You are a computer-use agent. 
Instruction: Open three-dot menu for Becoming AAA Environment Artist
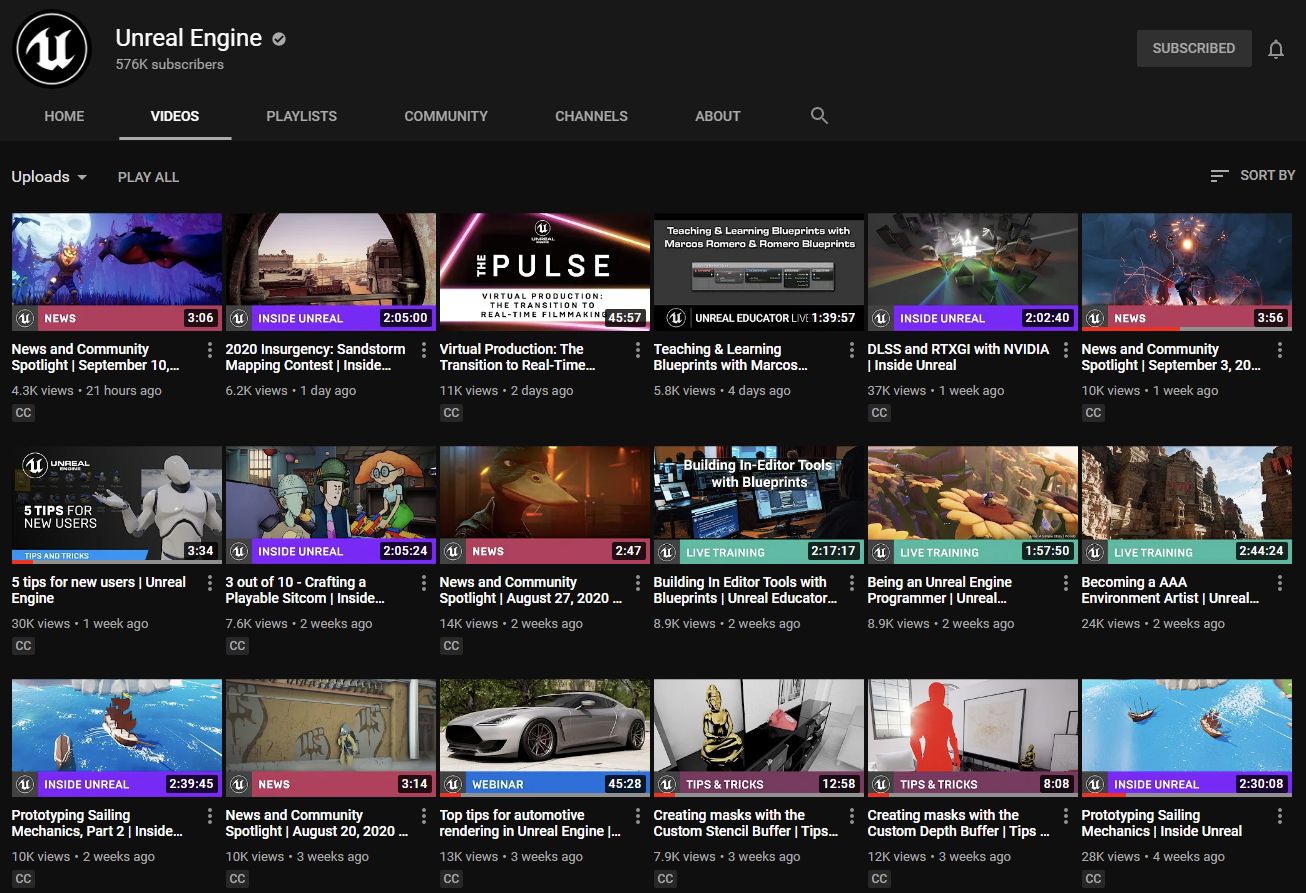1280,583
